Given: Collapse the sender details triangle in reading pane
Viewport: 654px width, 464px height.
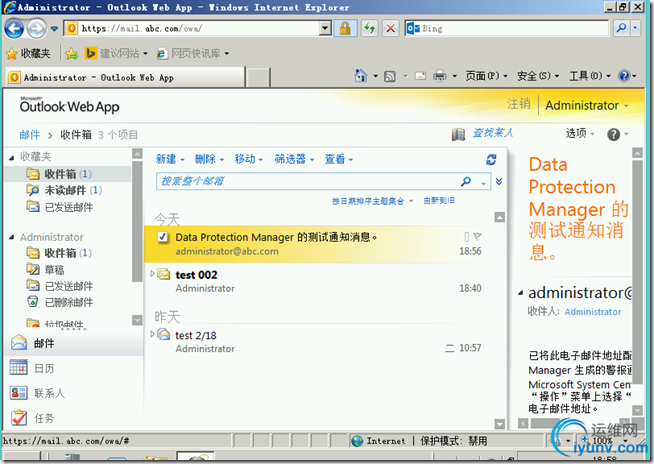Looking at the screenshot, I should point(521,293).
